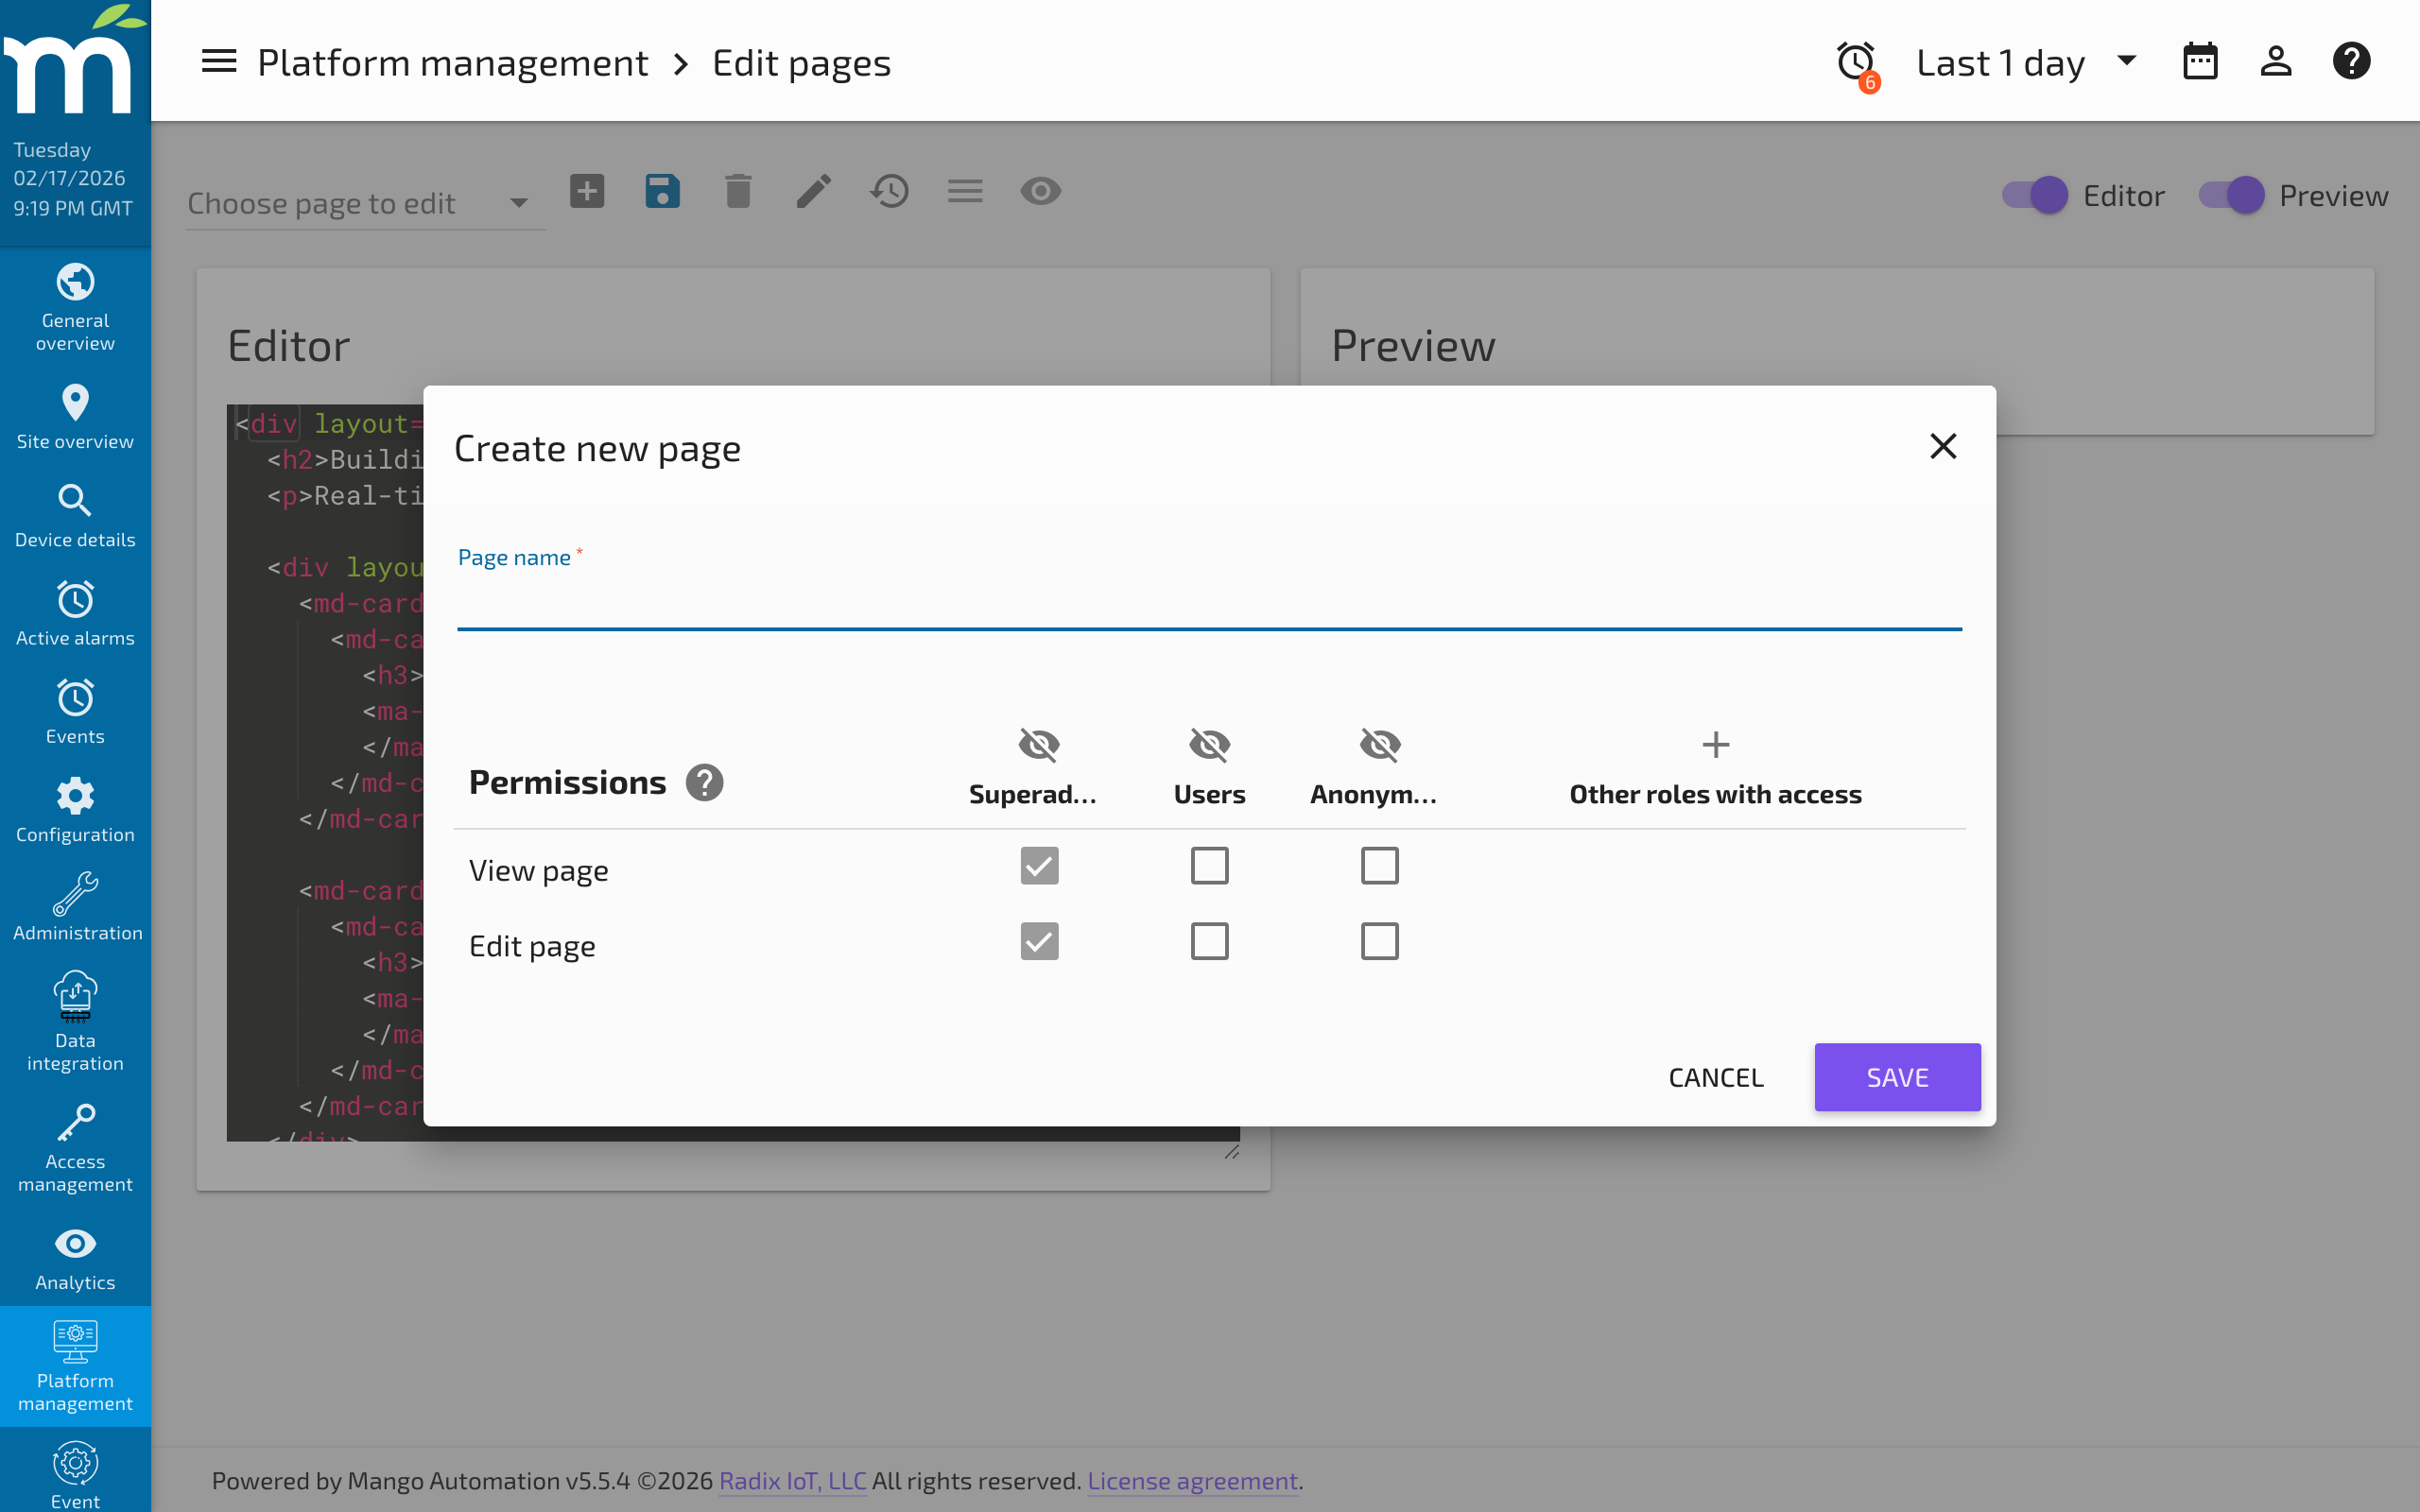Open the Active alarms panel
This screenshot has height=1512, width=2420.
(x=75, y=613)
